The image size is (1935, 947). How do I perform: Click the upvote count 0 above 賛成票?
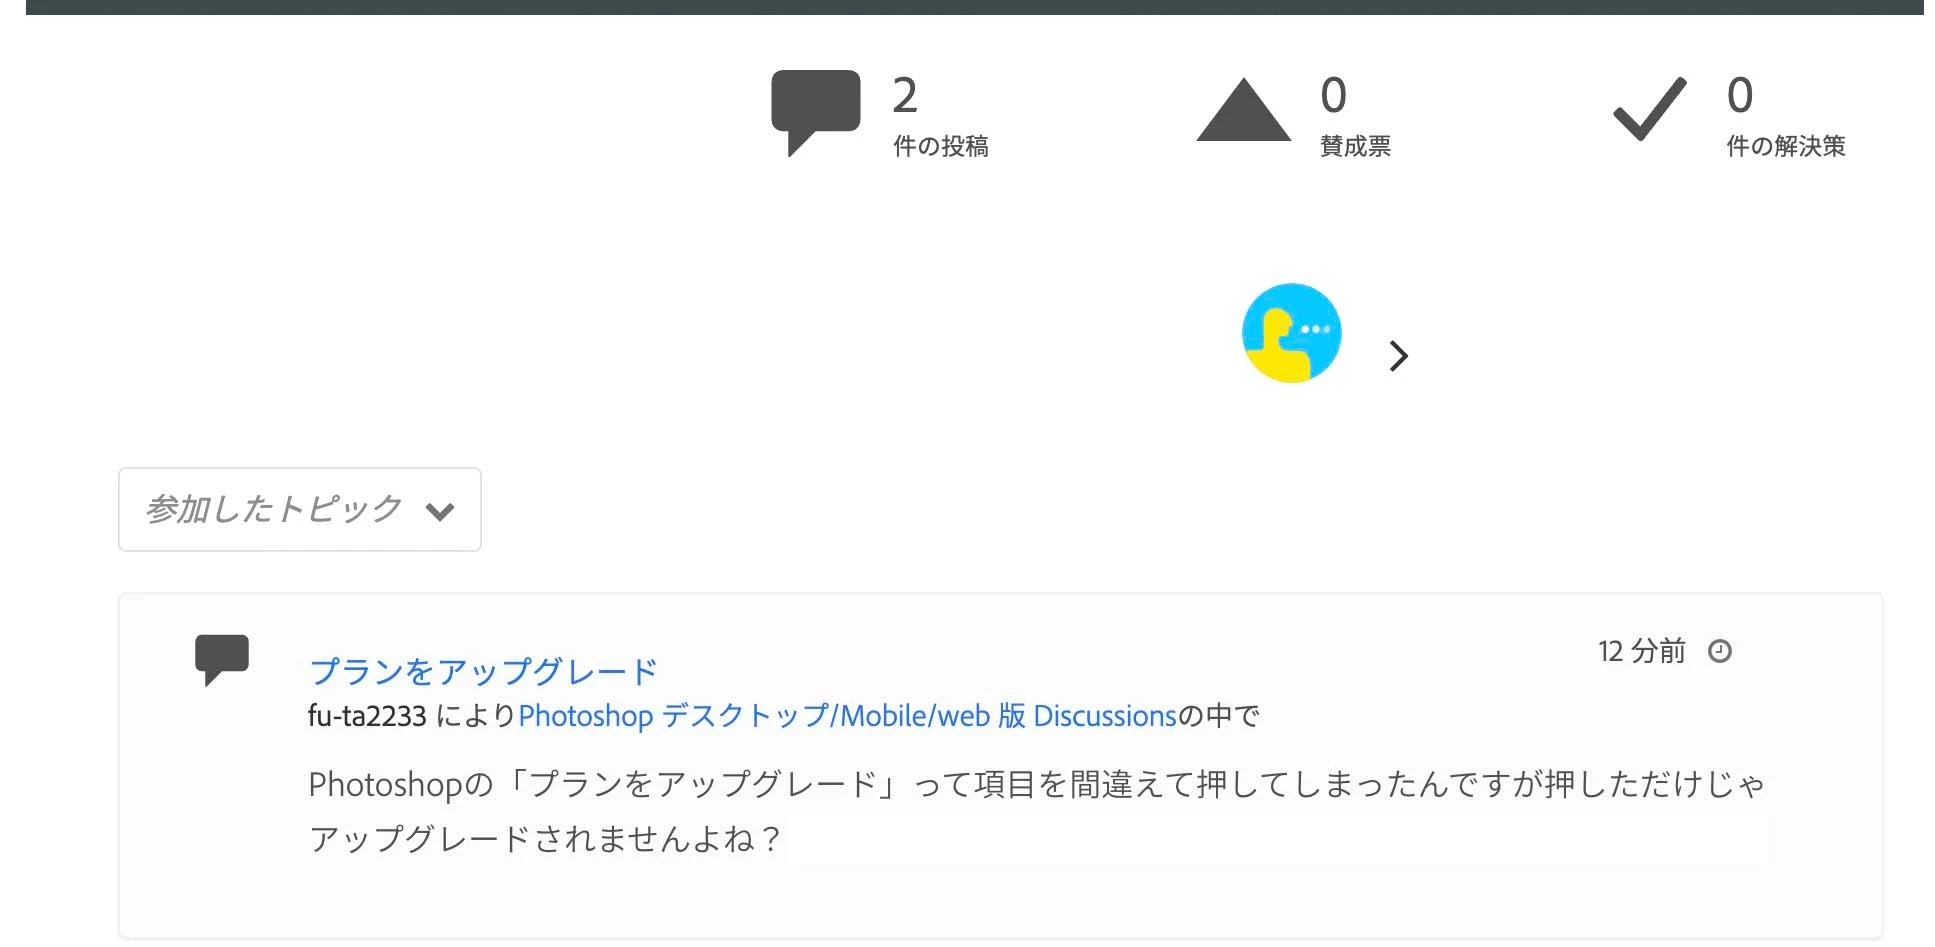[1334, 96]
